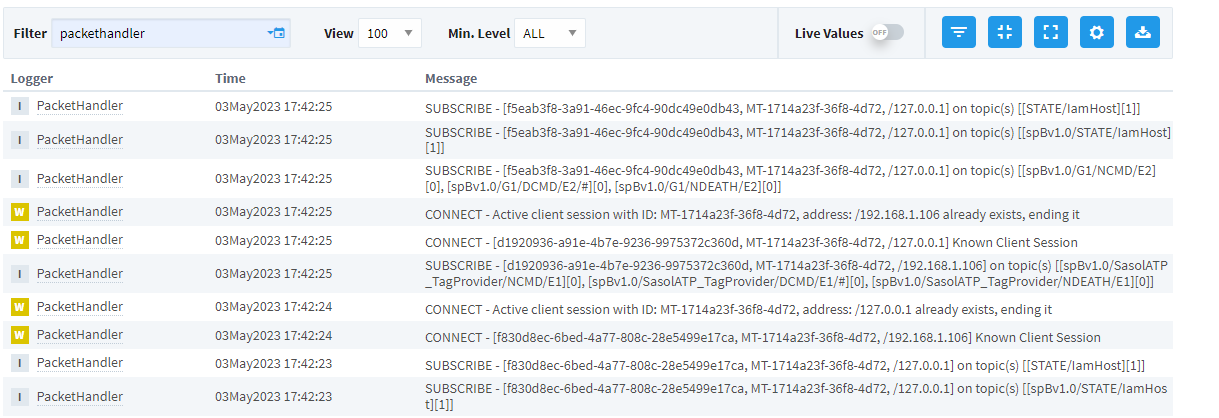This screenshot has height=418, width=1219.
Task: Click the Live Values label
Action: pyautogui.click(x=828, y=33)
